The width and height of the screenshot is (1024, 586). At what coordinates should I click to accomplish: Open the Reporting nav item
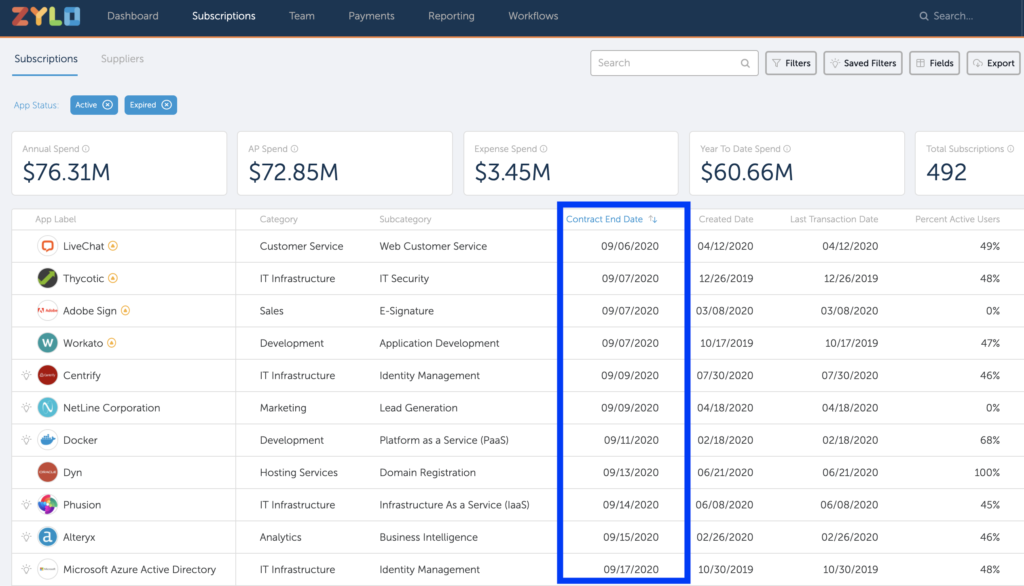[451, 16]
